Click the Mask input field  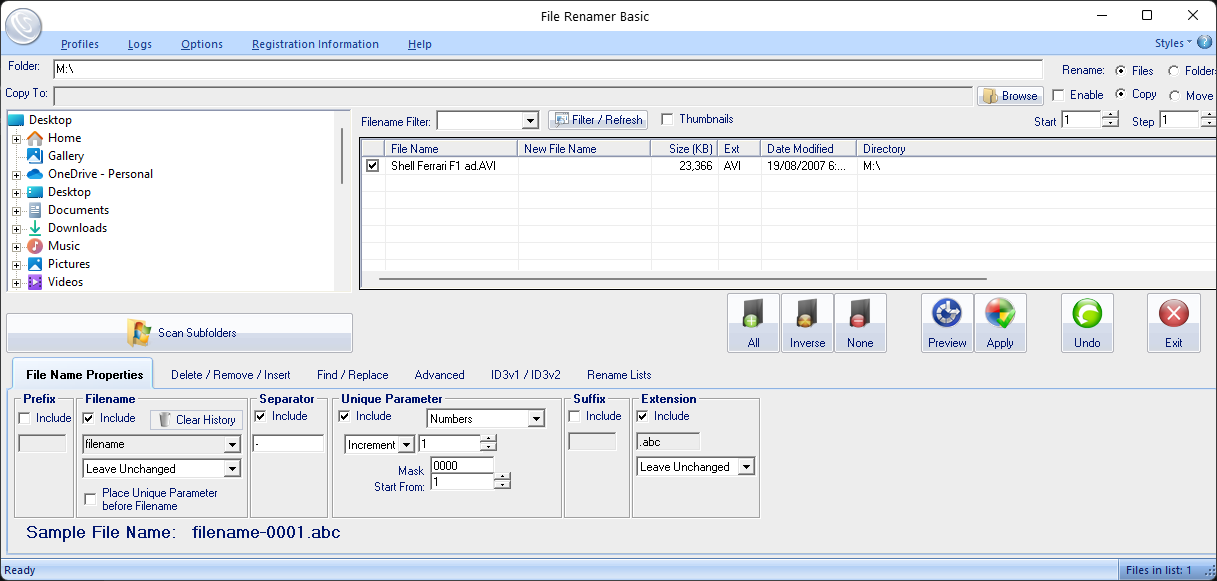(462, 465)
